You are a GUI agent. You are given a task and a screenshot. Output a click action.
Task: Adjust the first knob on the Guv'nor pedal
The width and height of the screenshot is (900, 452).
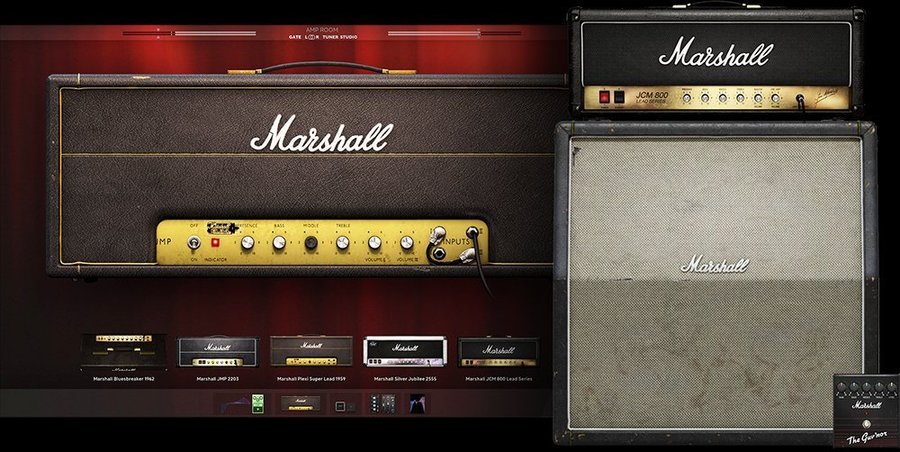coord(841,387)
